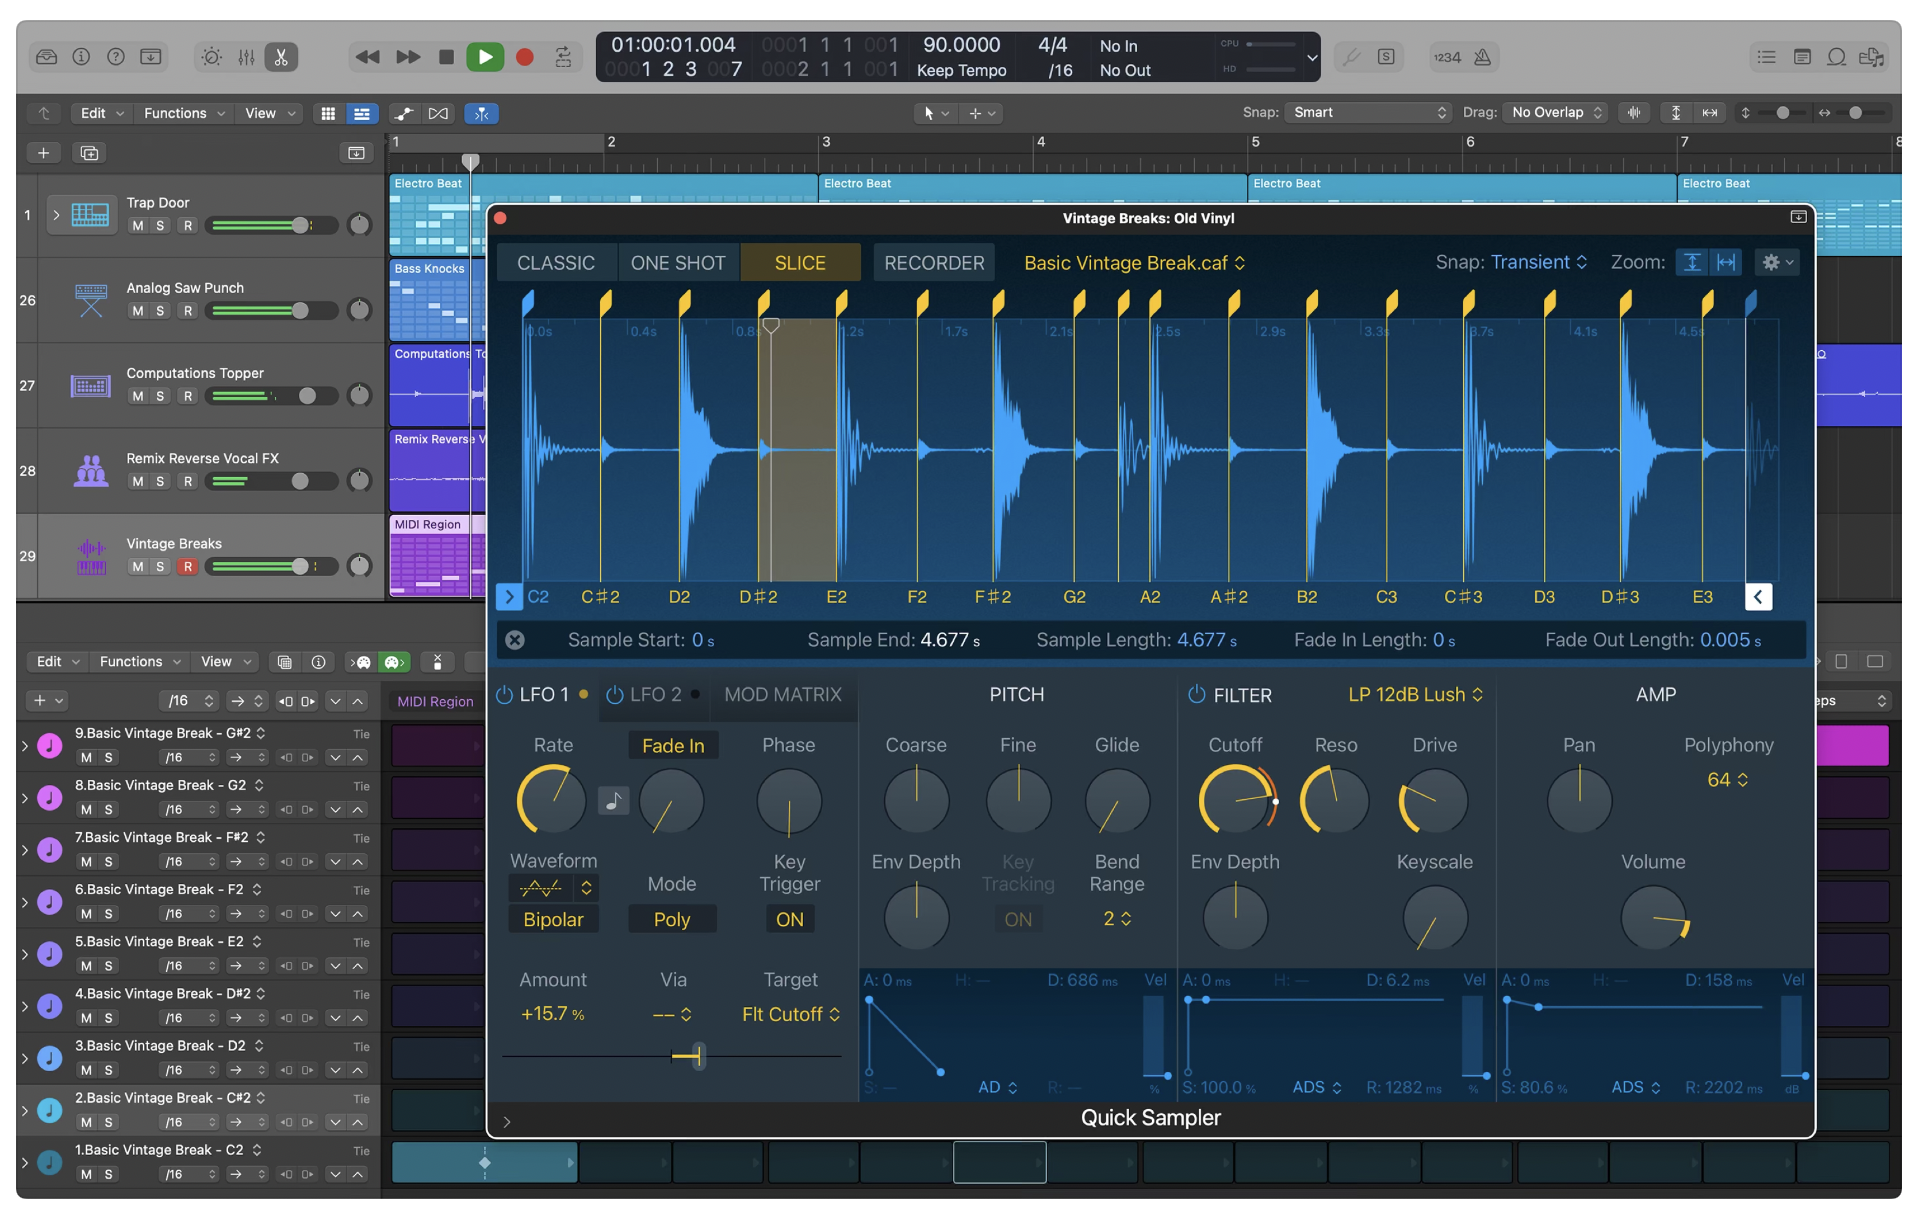Viewport: 1912px width, 1212px height.
Task: Toggle the Flex icon in tracks toolbar
Action: point(438,113)
